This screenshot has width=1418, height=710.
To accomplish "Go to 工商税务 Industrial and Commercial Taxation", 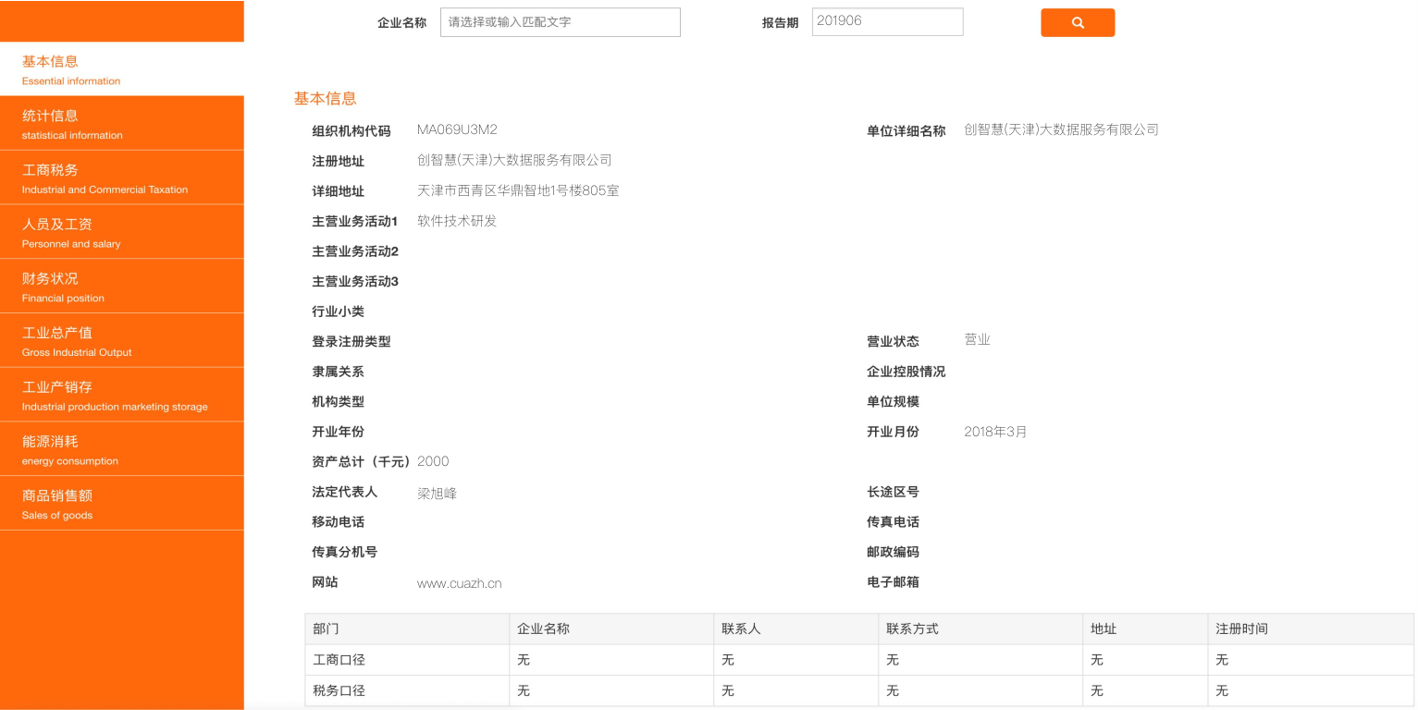I will [122, 178].
